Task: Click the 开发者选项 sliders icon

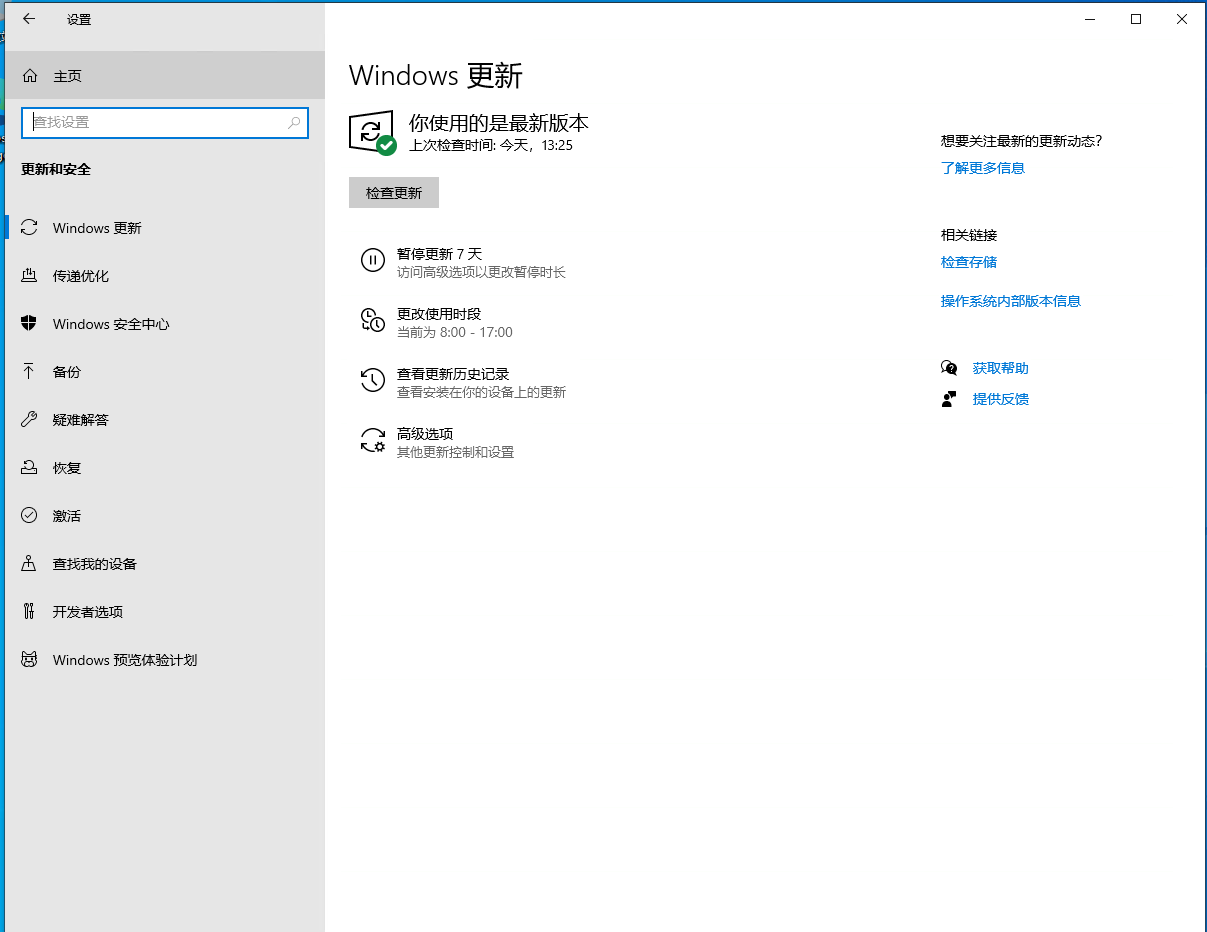Action: (29, 612)
